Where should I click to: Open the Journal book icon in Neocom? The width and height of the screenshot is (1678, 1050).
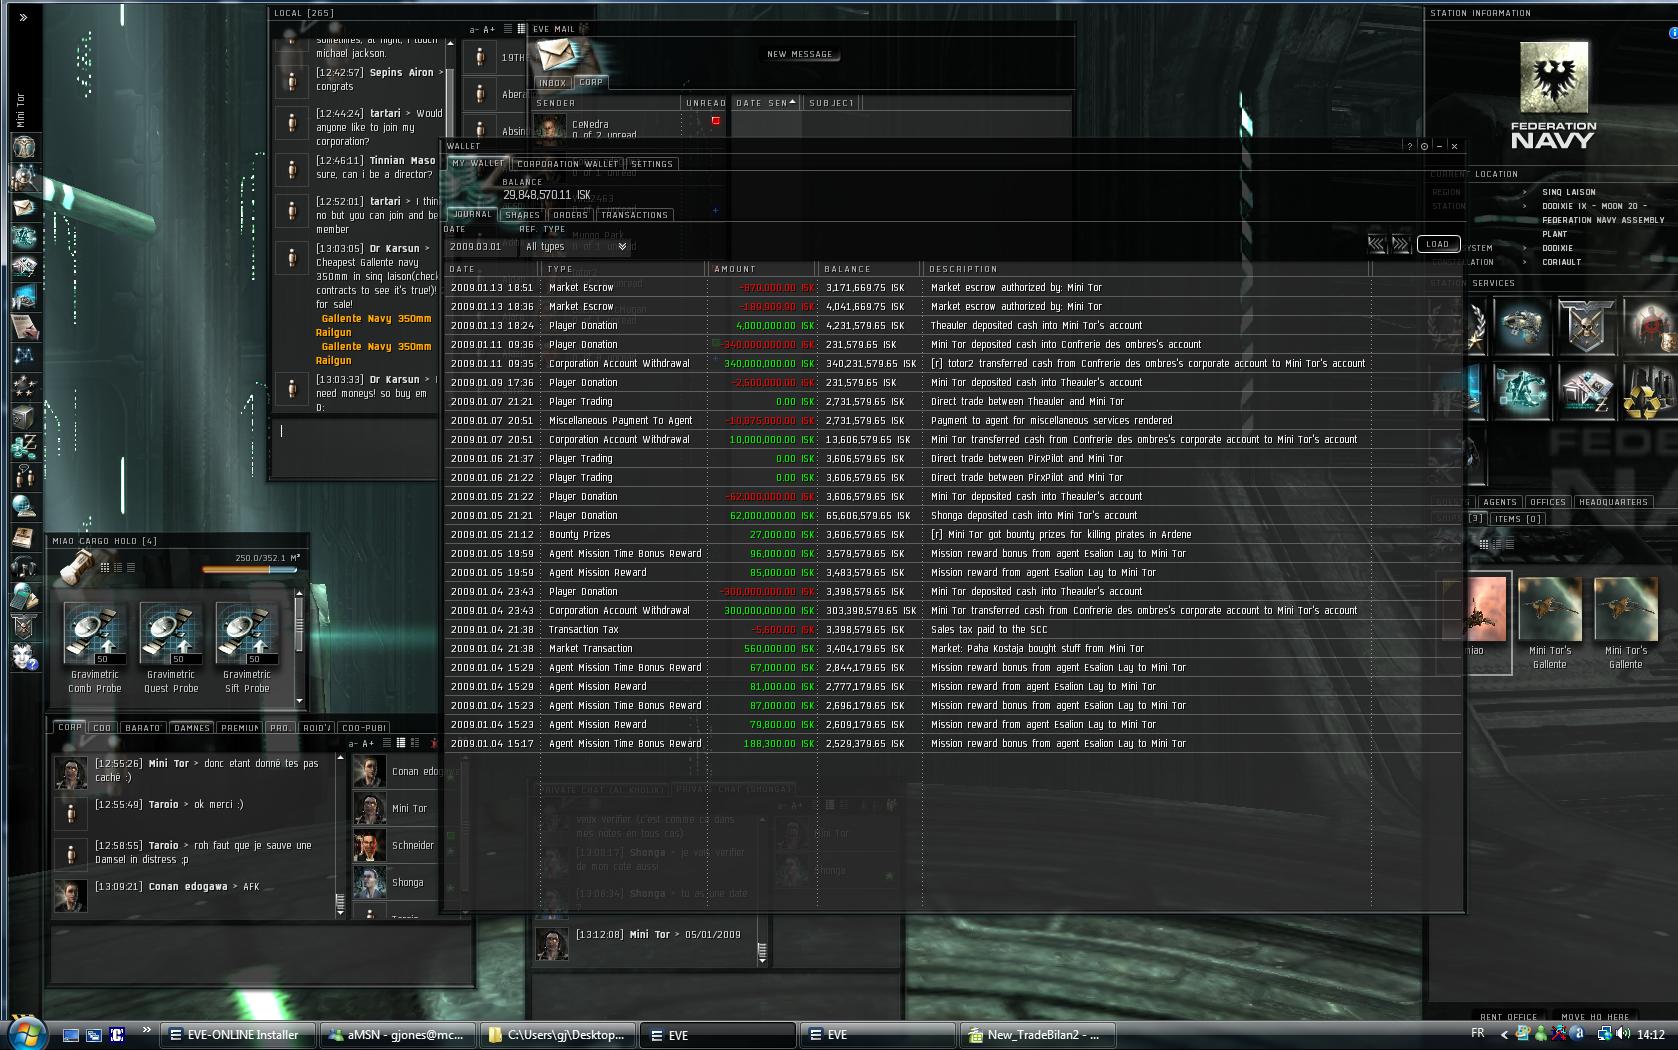[x=24, y=537]
